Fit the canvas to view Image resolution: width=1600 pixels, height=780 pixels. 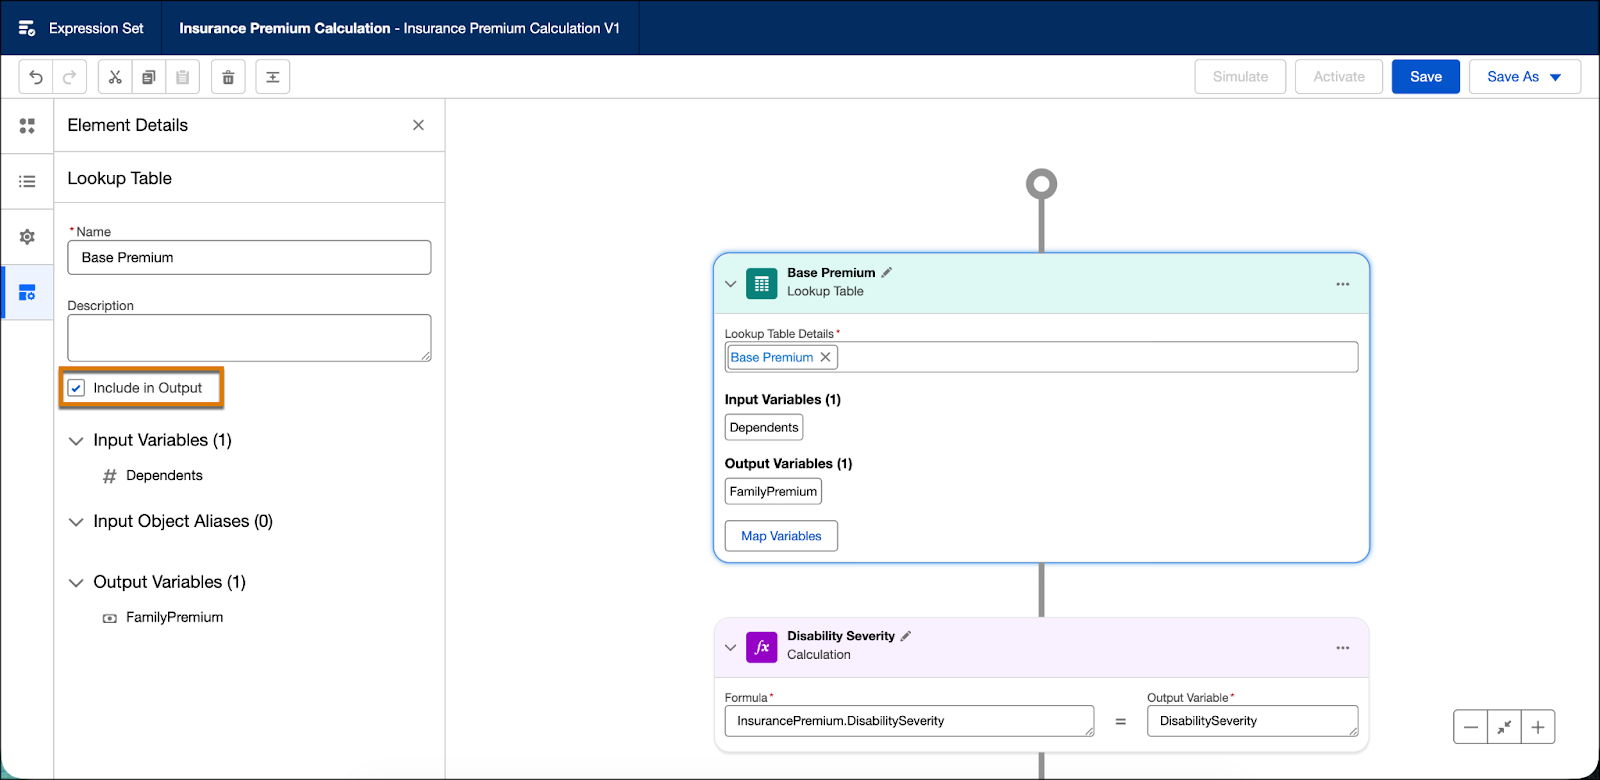pos(1504,727)
